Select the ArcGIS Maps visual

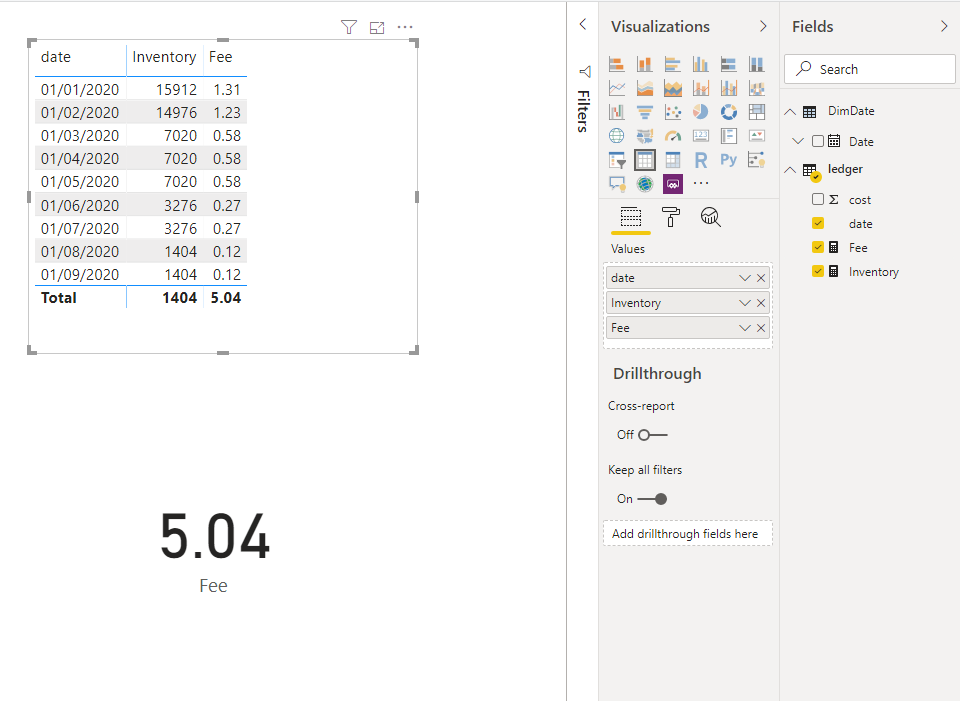[x=645, y=184]
